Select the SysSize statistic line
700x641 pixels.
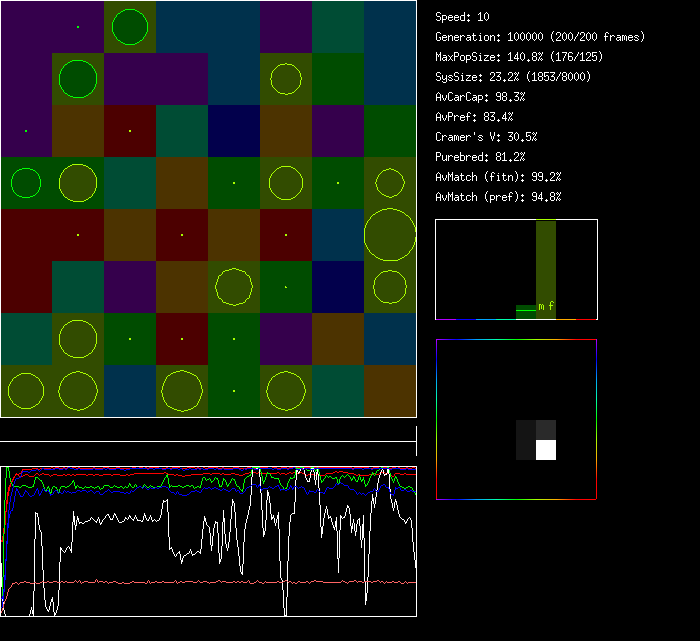[x=513, y=77]
